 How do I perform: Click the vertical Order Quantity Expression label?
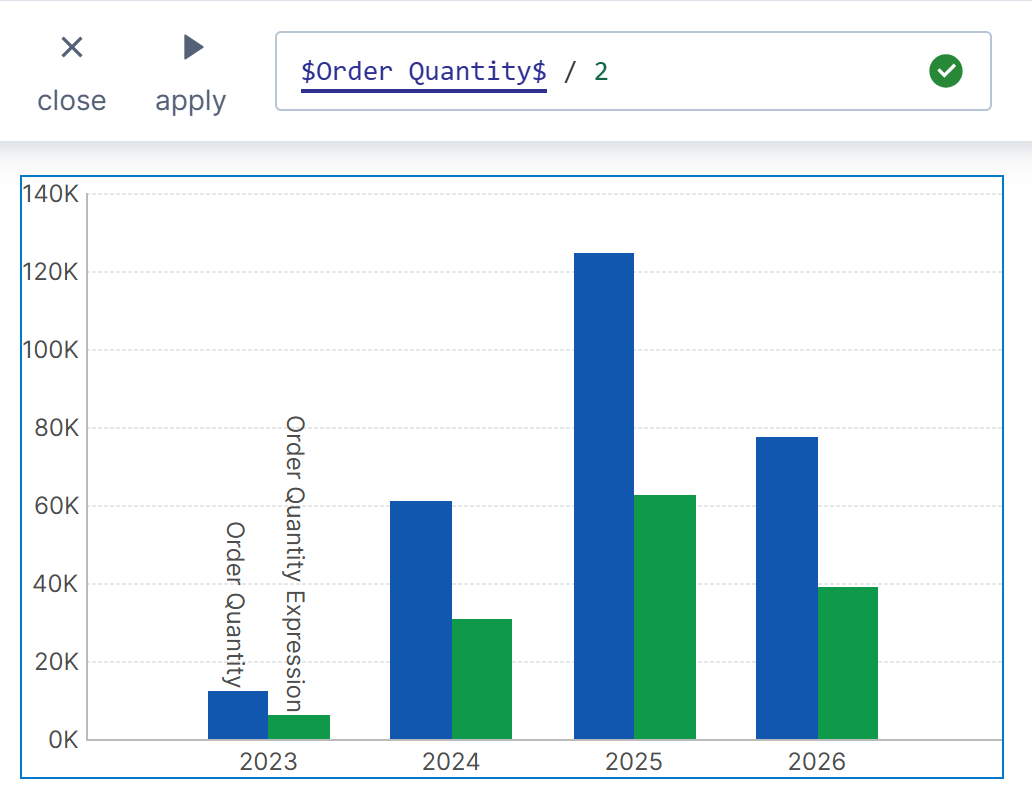tap(295, 563)
